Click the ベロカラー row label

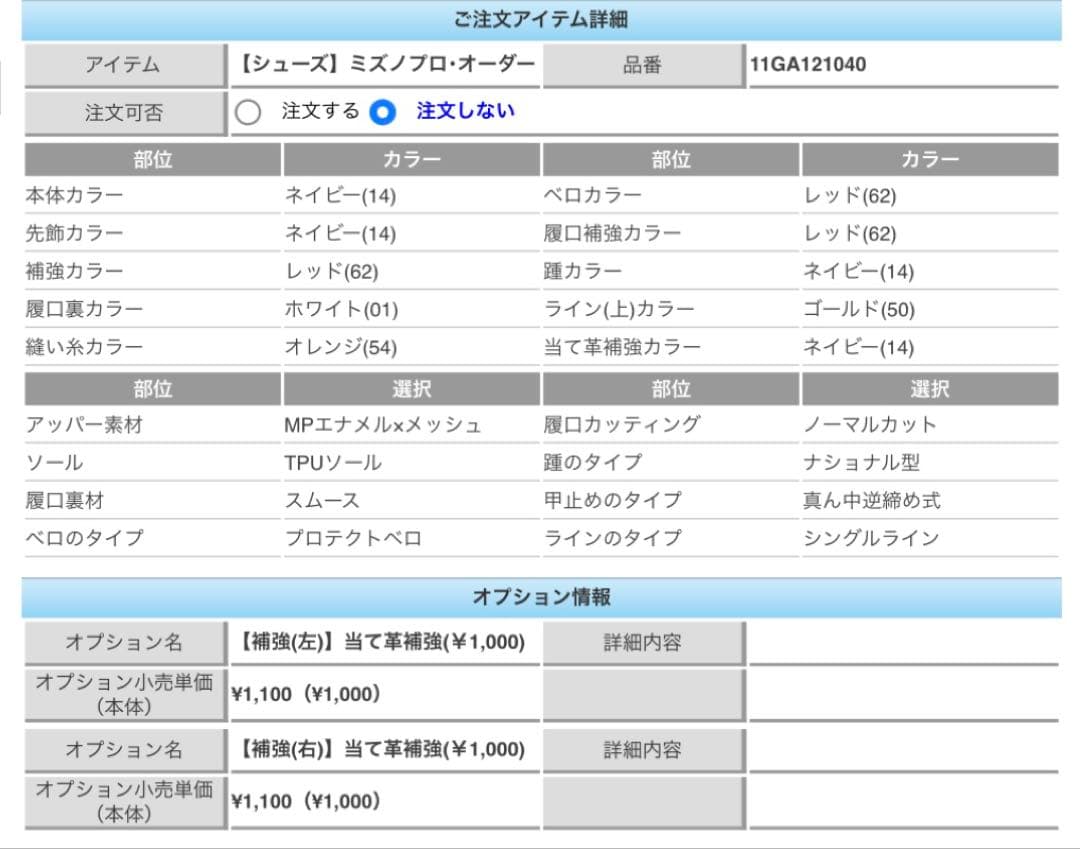click(x=592, y=196)
